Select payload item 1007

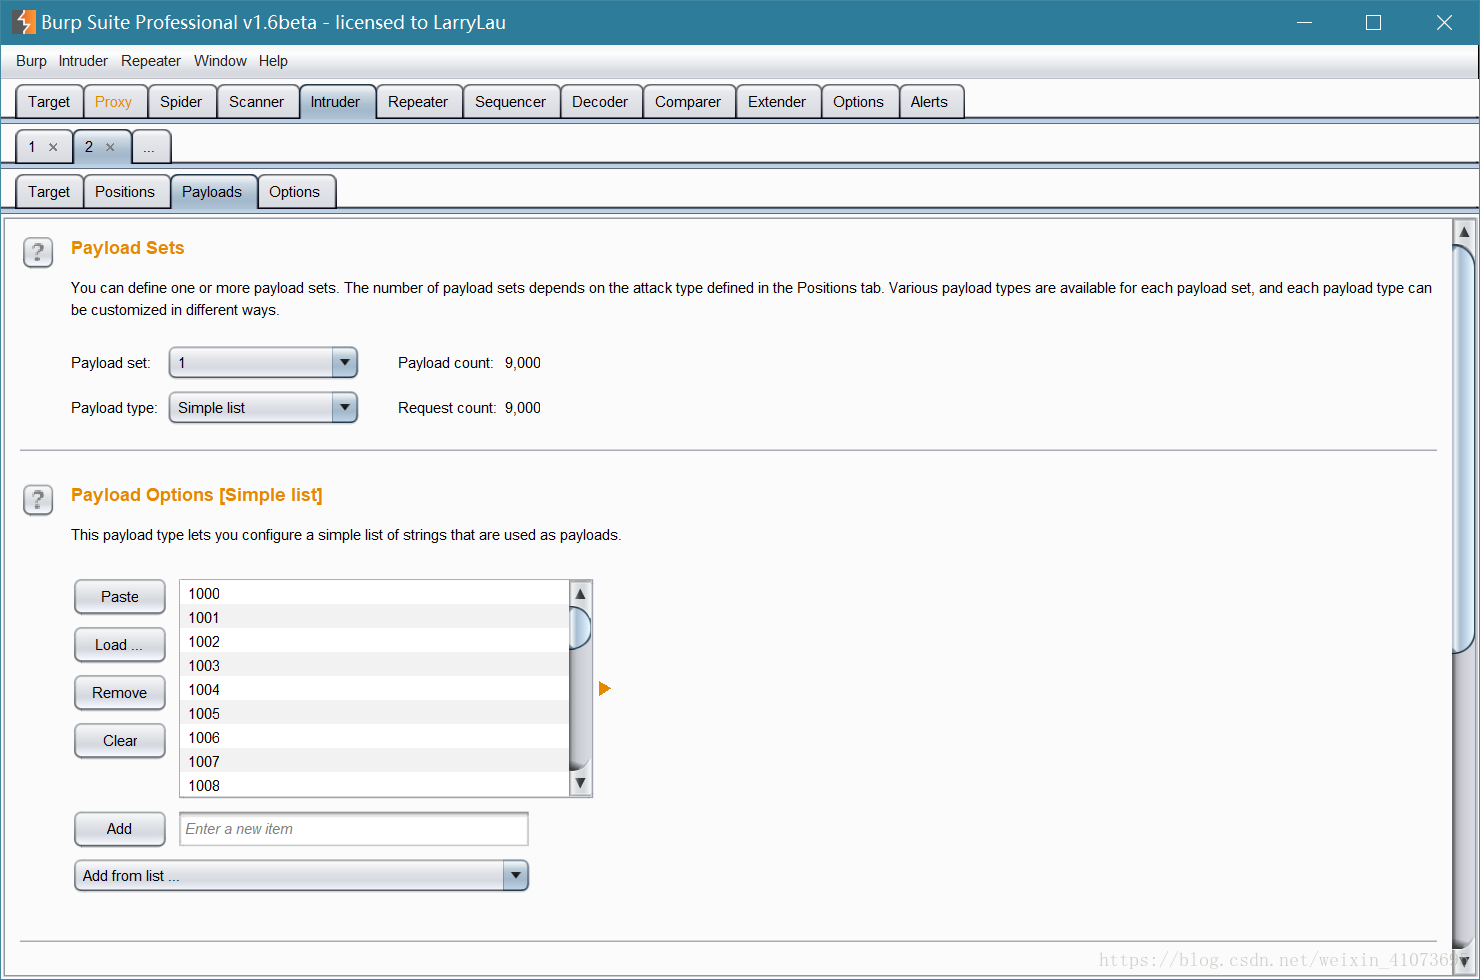(374, 761)
